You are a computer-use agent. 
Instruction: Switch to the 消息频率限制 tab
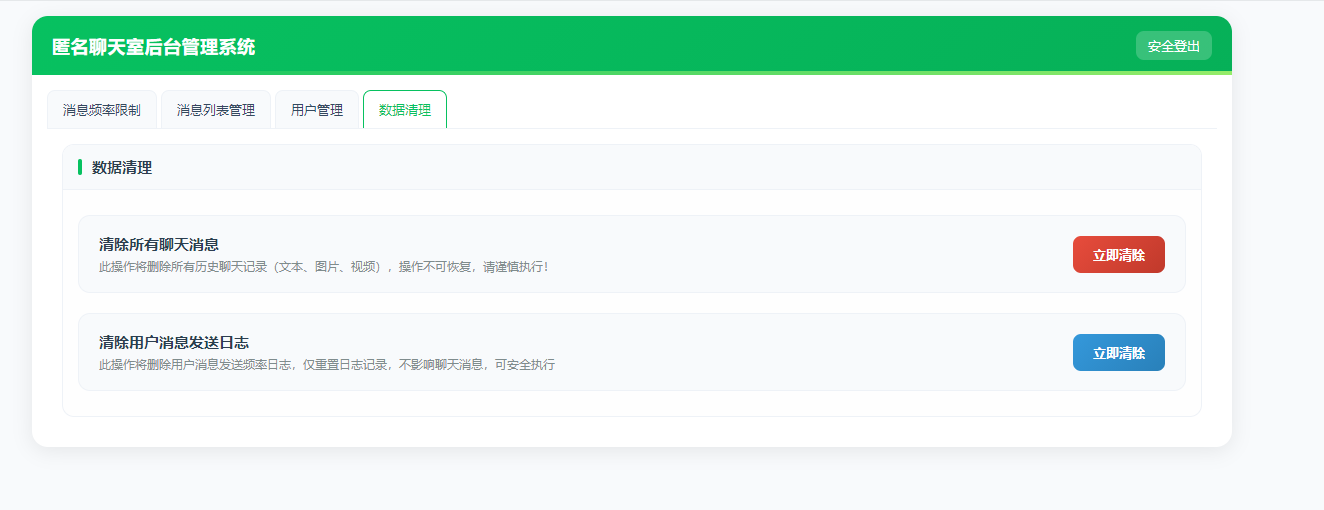pyautogui.click(x=102, y=110)
